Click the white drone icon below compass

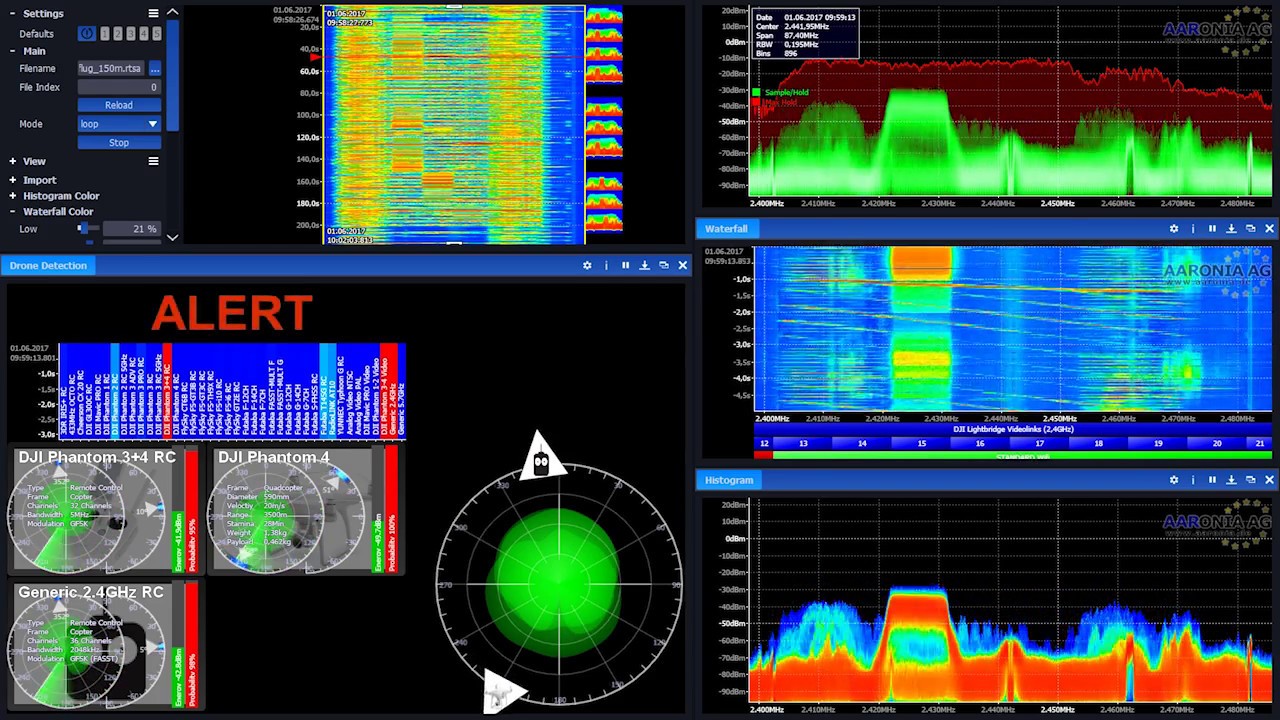[x=505, y=690]
